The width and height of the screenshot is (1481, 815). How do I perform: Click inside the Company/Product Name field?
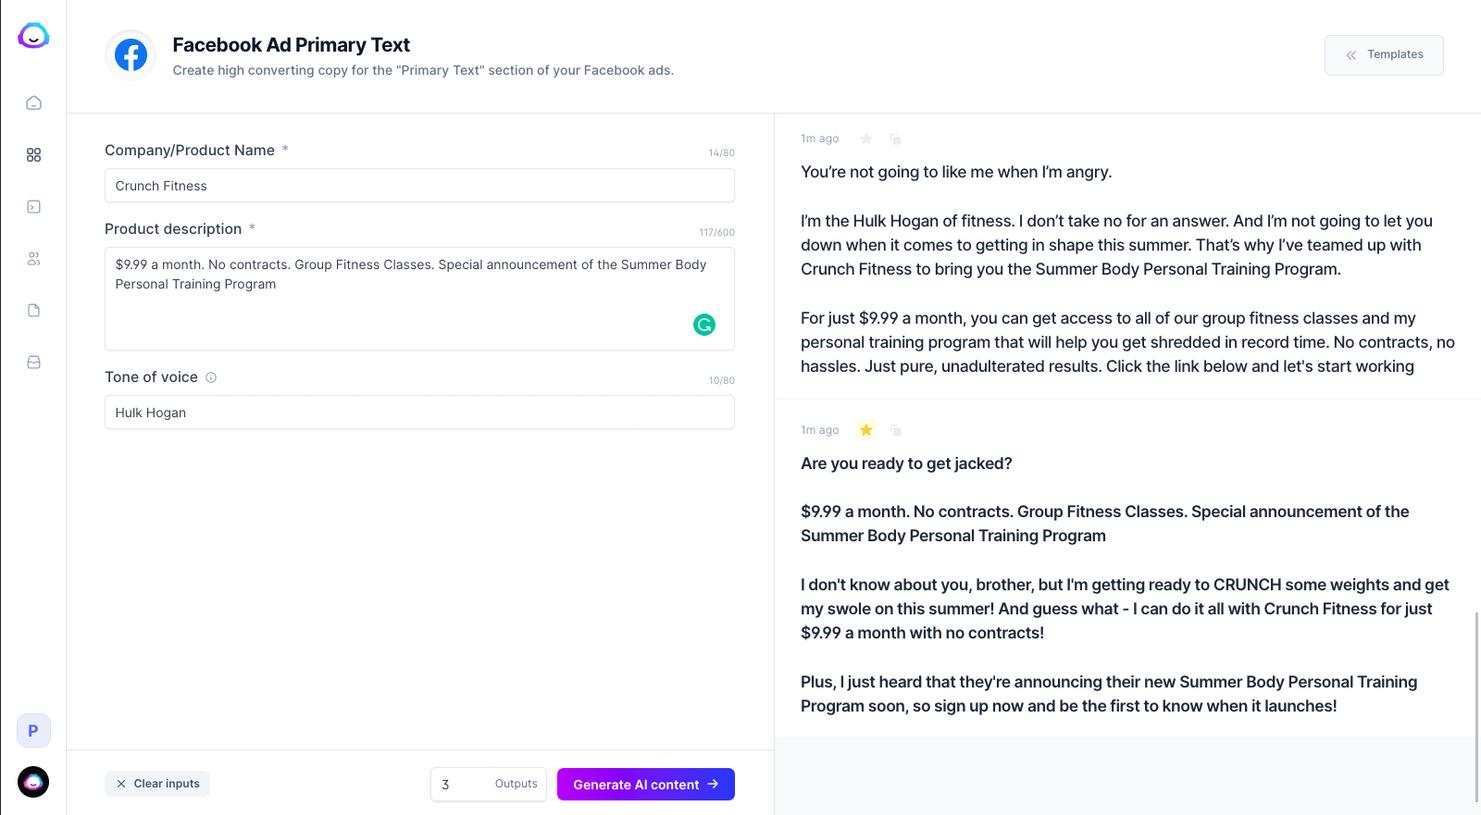click(419, 186)
